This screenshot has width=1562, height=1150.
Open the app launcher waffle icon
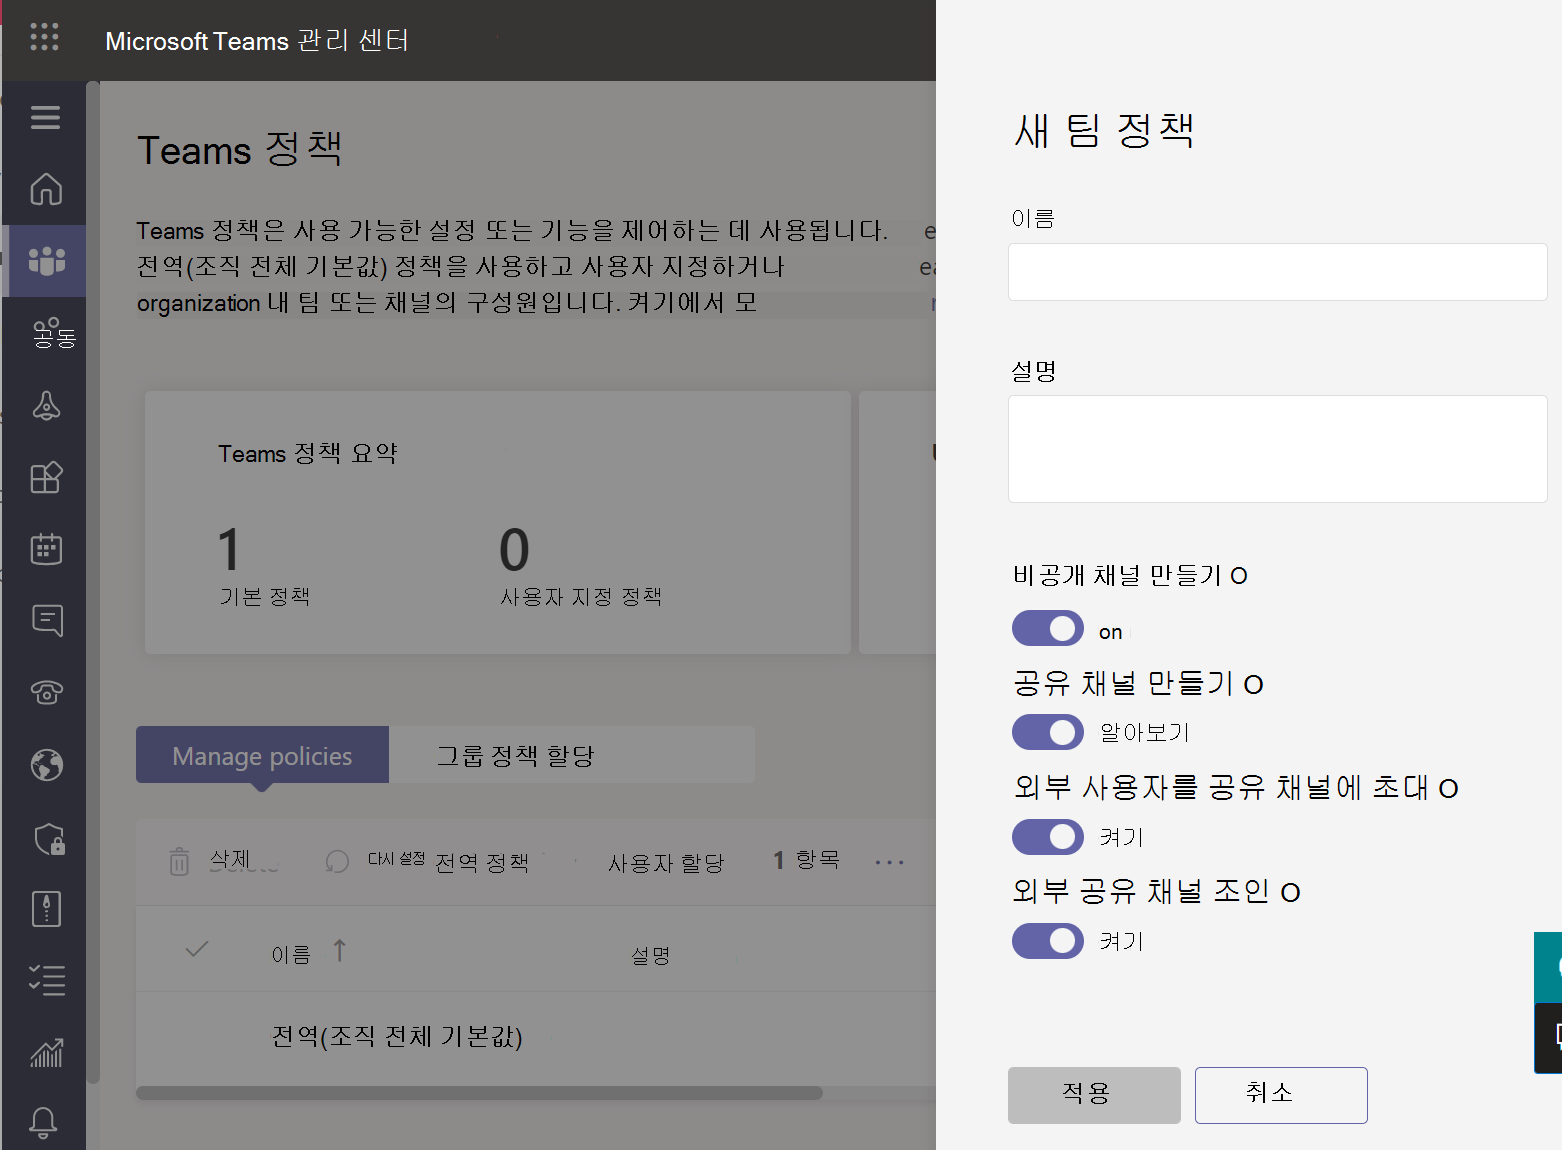[x=44, y=37]
